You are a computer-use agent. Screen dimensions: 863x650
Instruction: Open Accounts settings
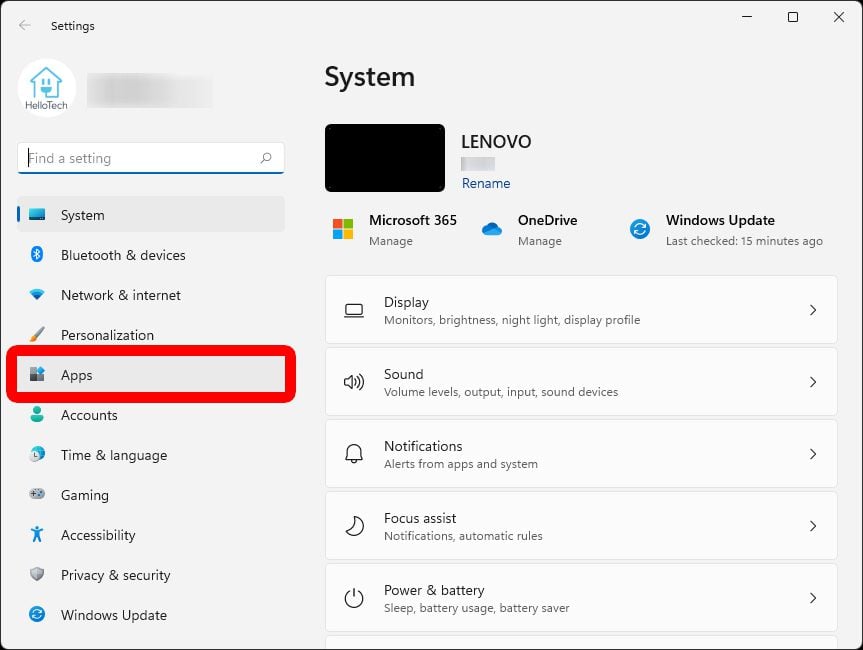(151, 415)
